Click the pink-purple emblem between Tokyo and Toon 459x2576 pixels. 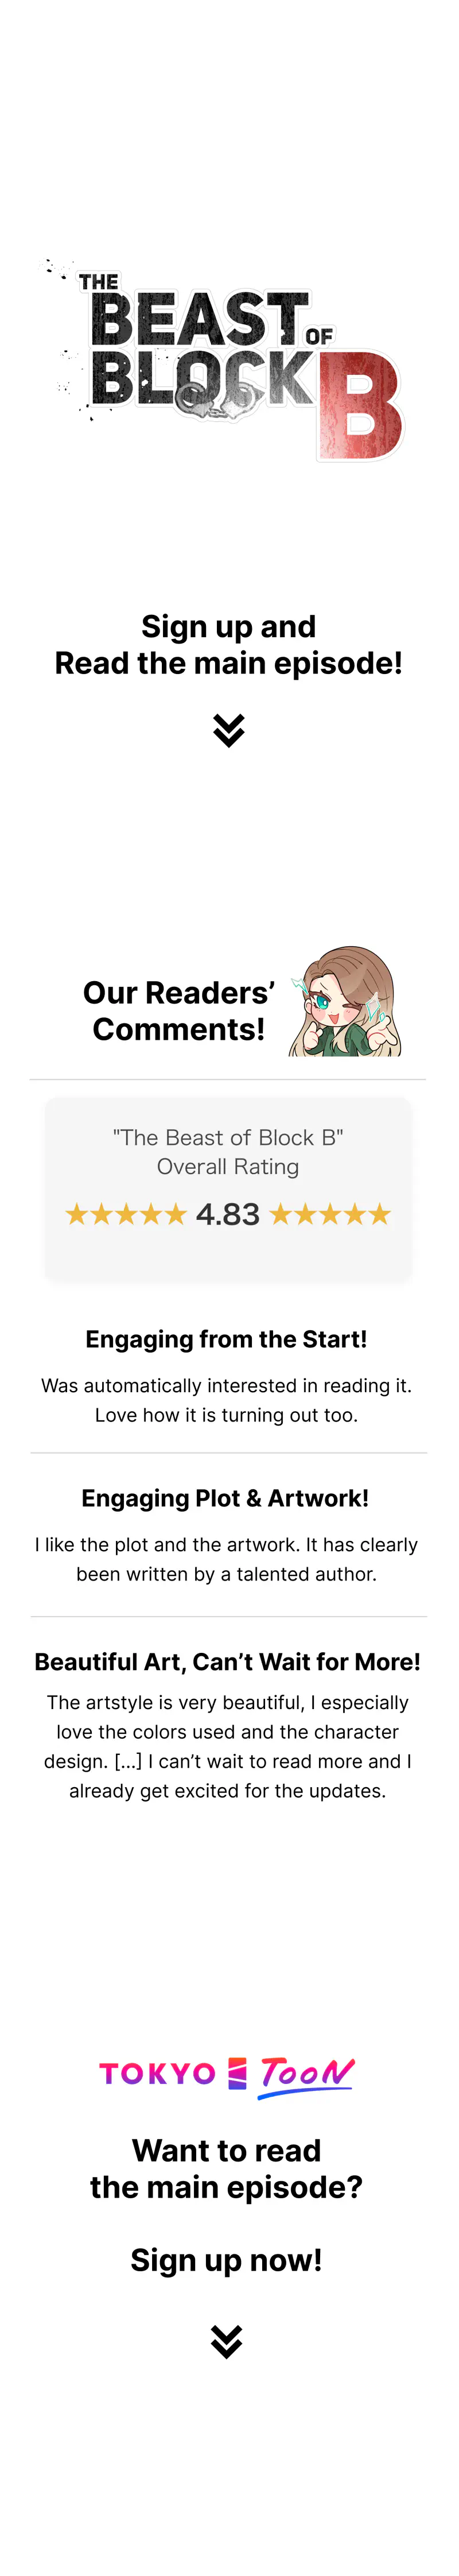(x=237, y=2074)
